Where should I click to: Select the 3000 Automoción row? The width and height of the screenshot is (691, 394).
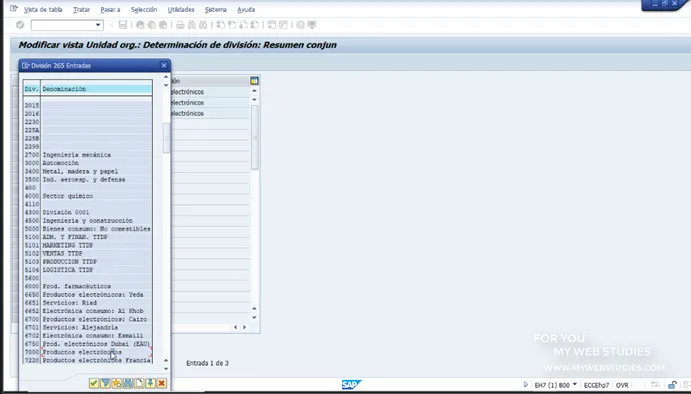tap(88, 163)
